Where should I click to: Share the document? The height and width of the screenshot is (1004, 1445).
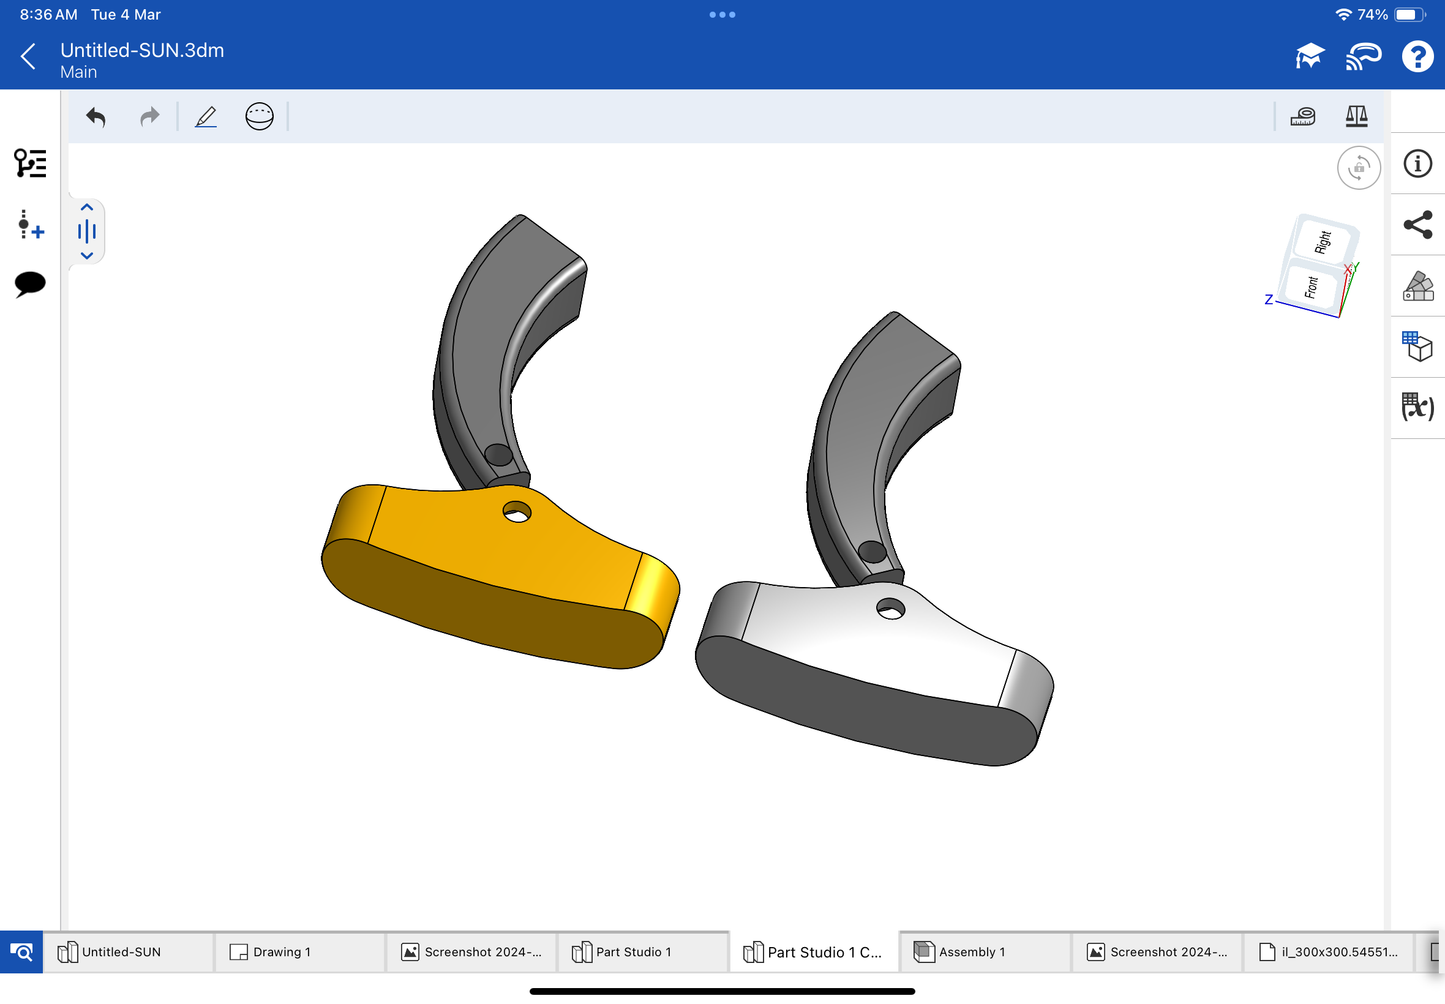pos(1417,225)
